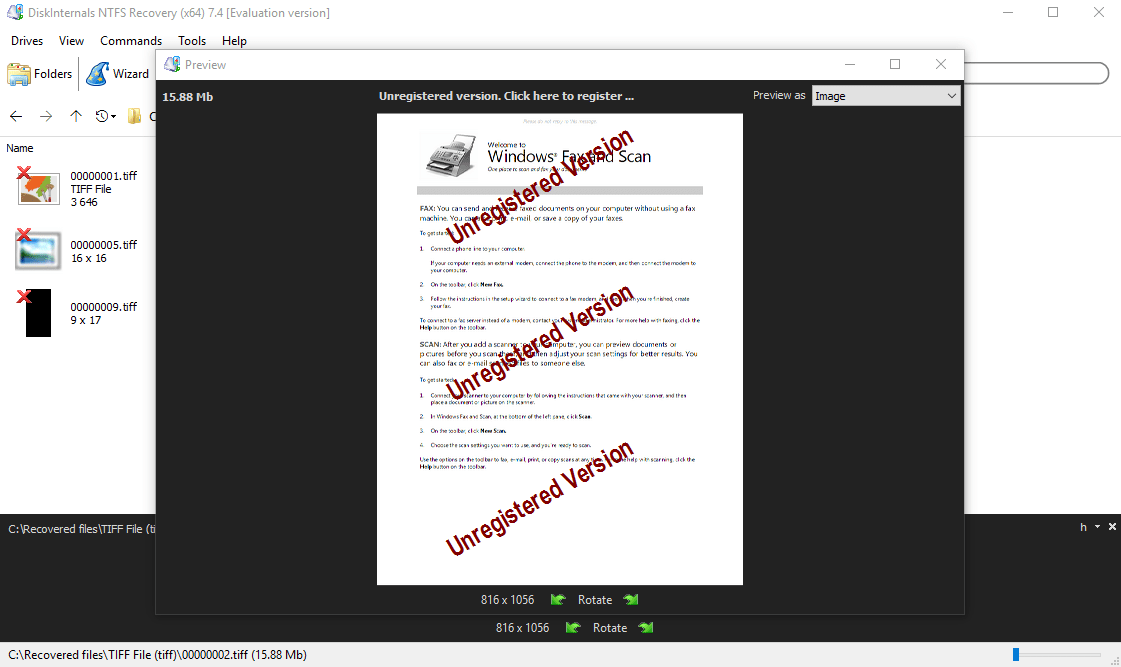Rotate left in the bottom docked preview panel
The image size is (1121, 667).
click(x=573, y=628)
